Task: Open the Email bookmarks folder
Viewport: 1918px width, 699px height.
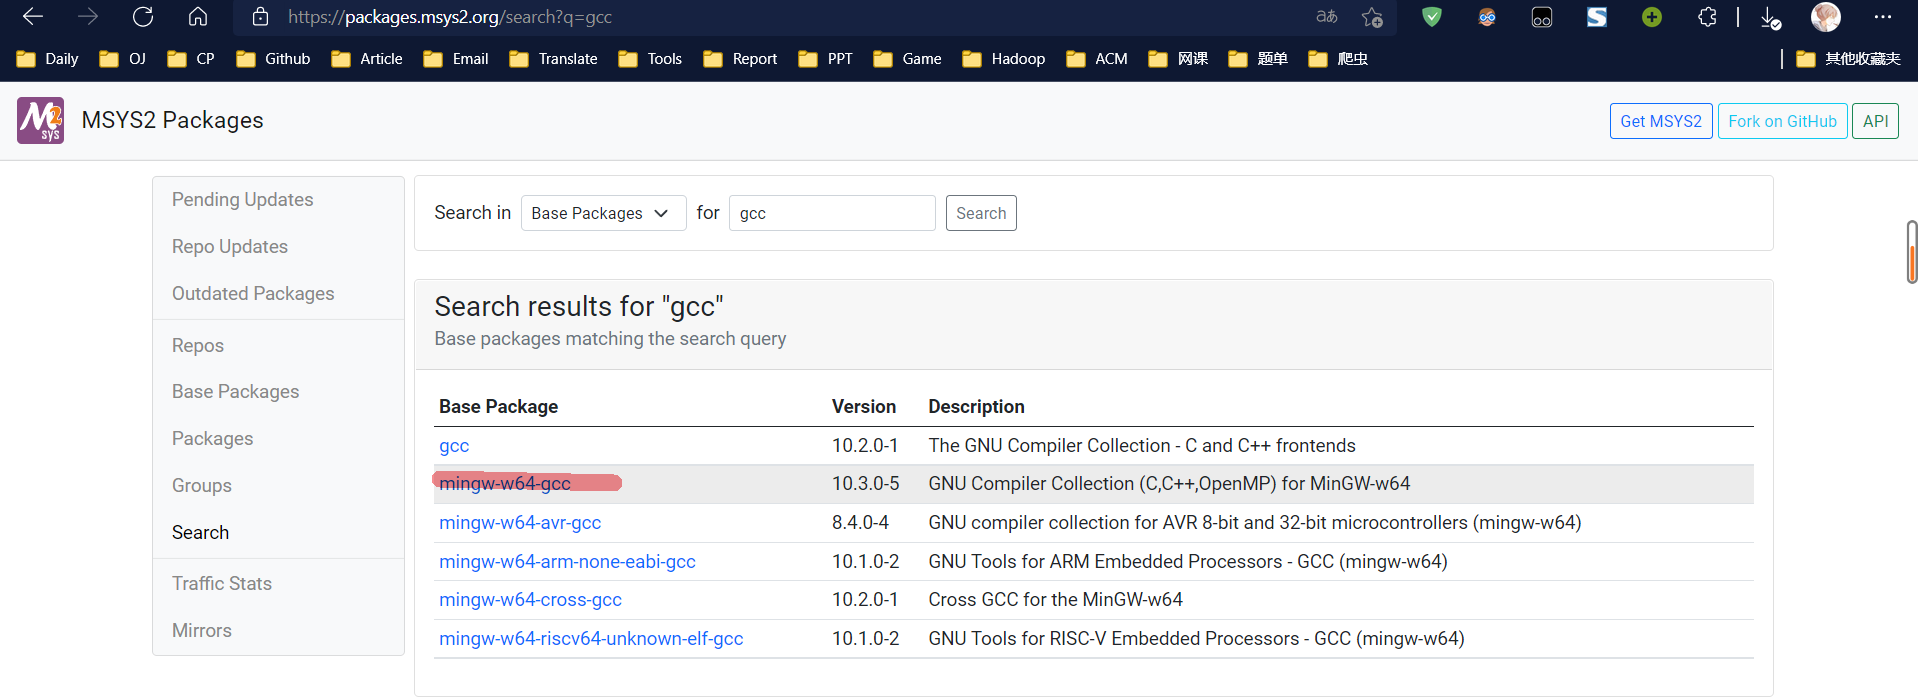Action: tap(456, 59)
